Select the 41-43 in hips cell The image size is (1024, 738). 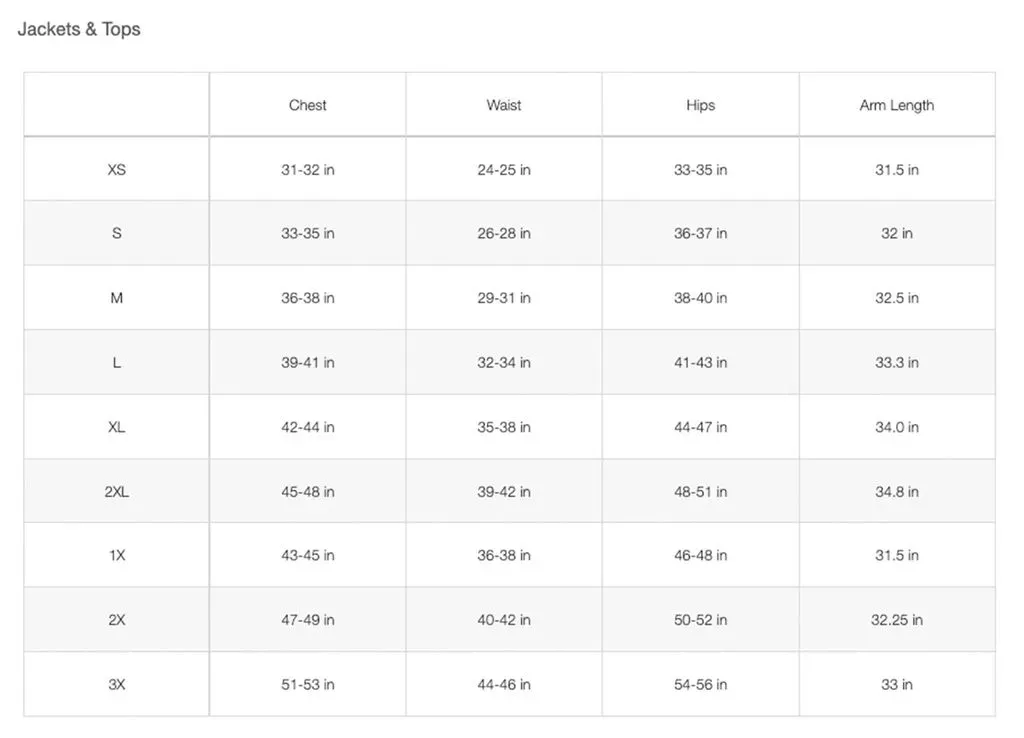[700, 362]
